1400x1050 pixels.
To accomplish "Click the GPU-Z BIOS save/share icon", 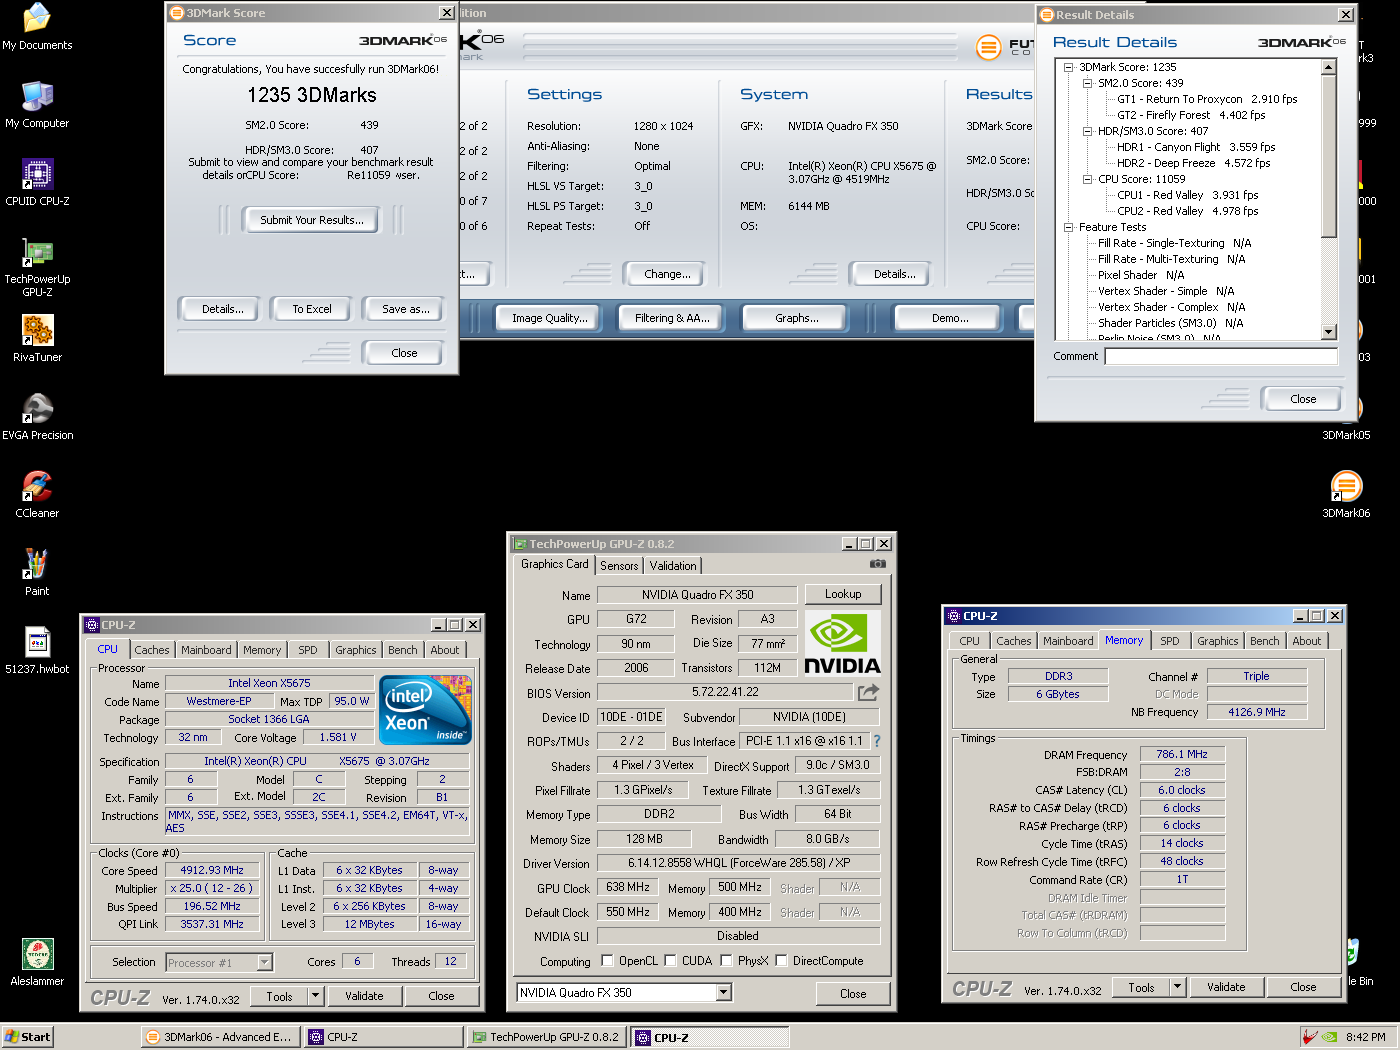I will pyautogui.click(x=868, y=692).
